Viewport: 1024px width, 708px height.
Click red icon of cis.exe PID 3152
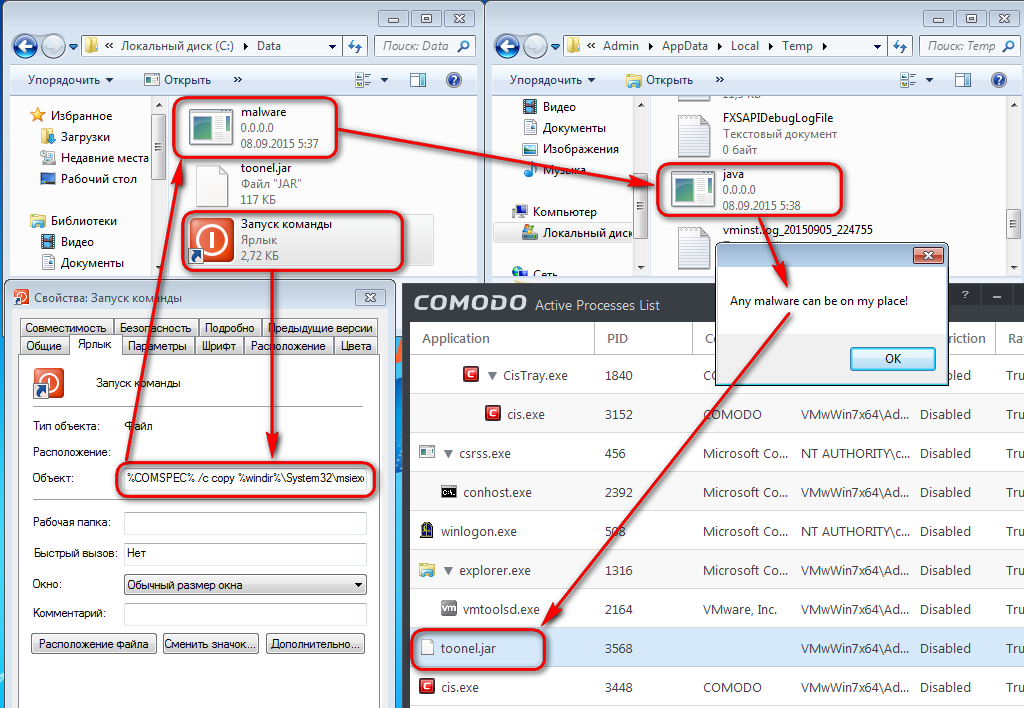pyautogui.click(x=493, y=413)
